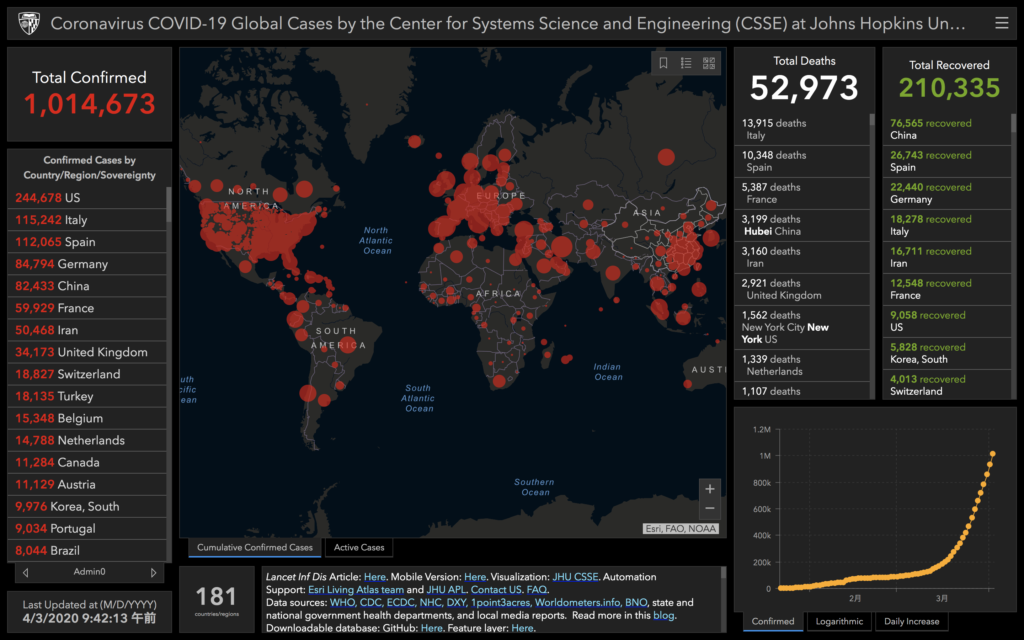Select the Daily Increase chart tab
Viewport: 1024px width, 640px height.
[x=912, y=621]
